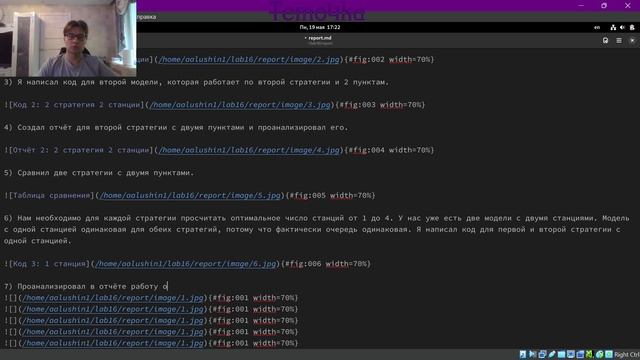640x360 pixels.
Task: Click the '{#fig:002 width=70%}' attribute text
Action: point(389,60)
